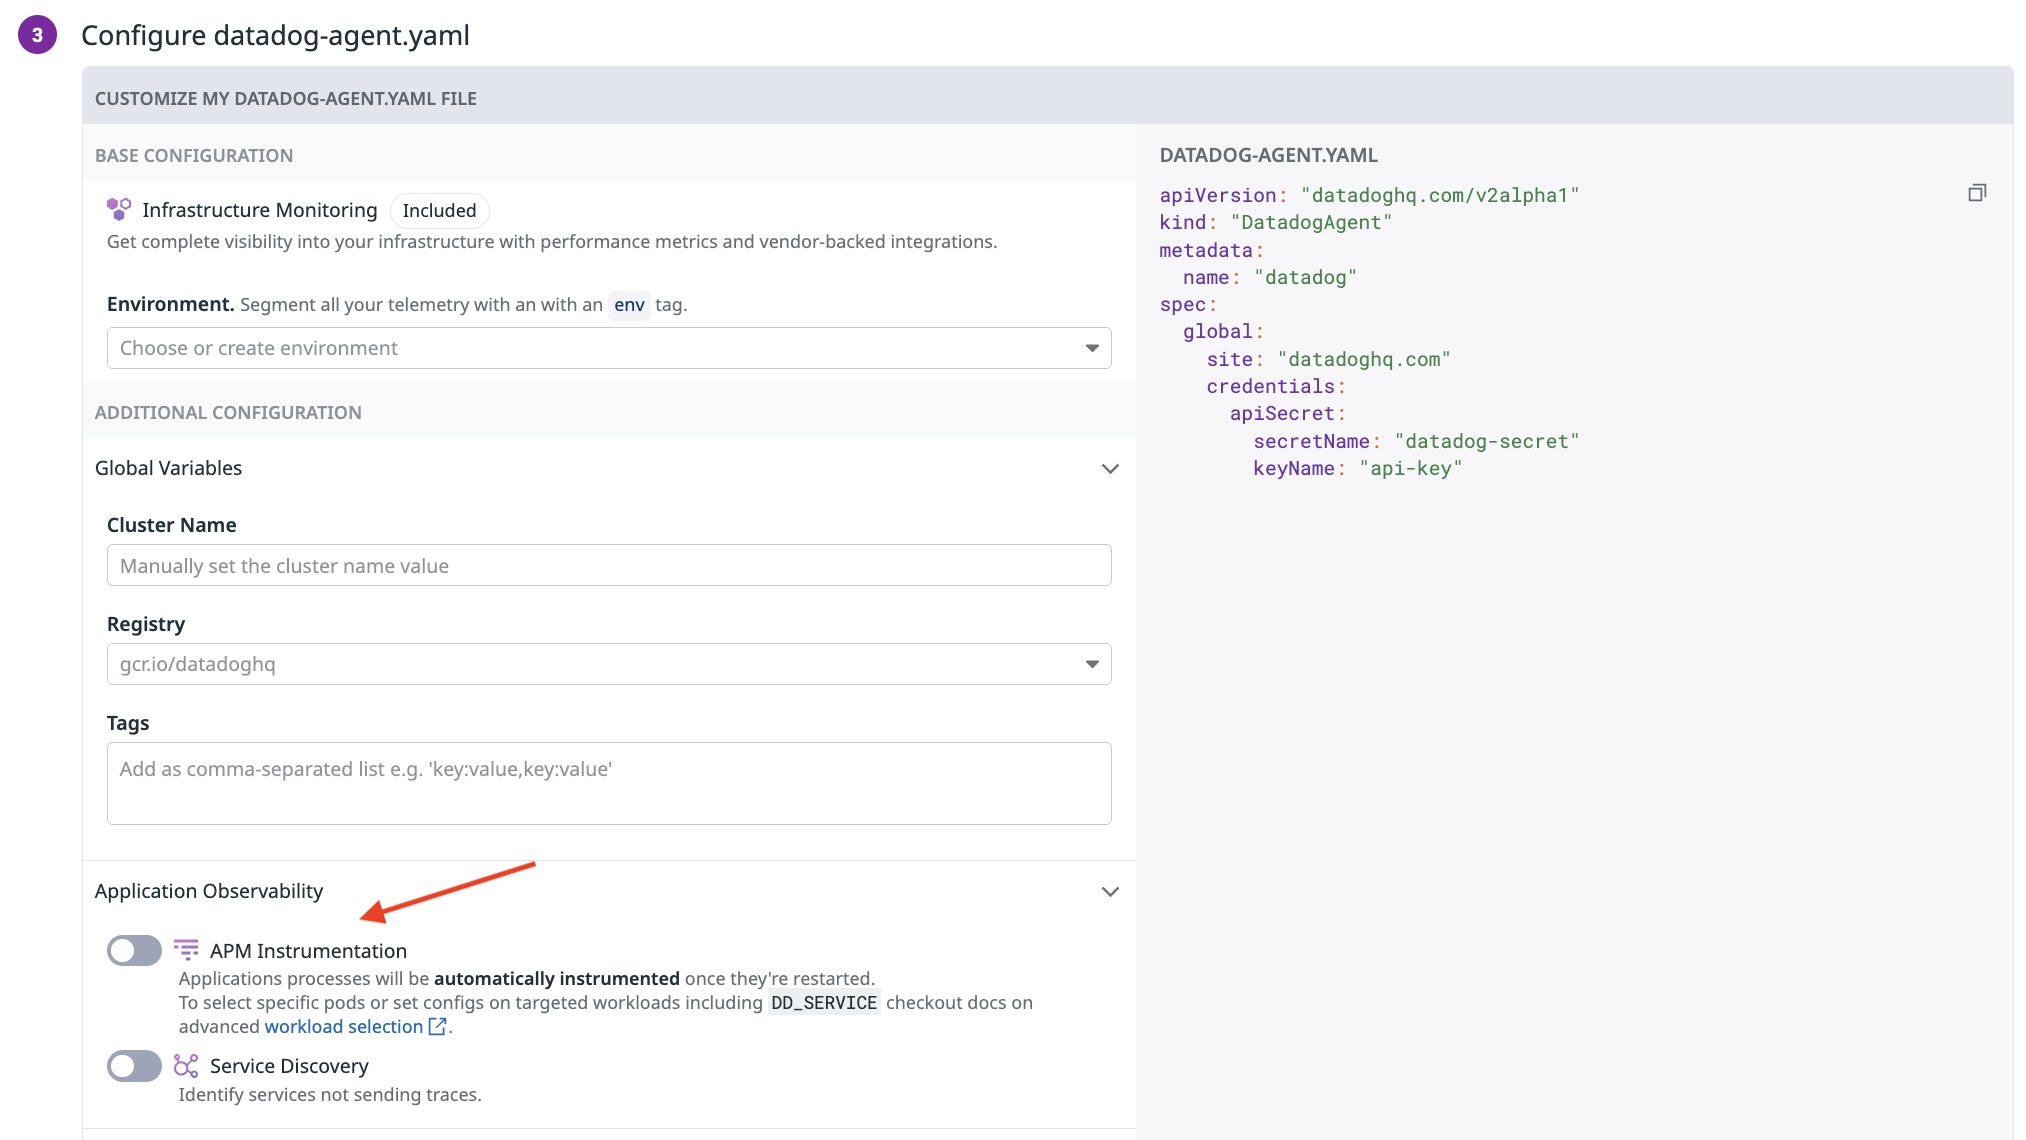Click the env tag label

pyautogui.click(x=629, y=304)
